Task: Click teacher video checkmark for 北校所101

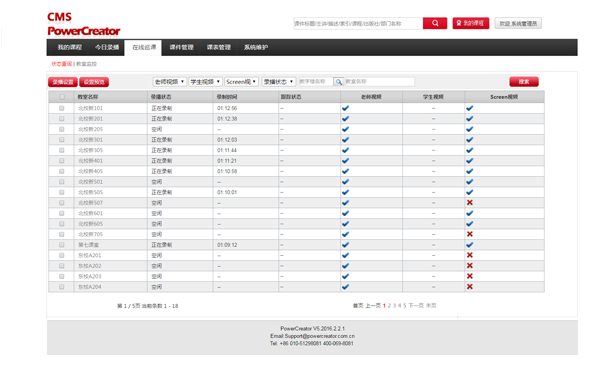Action: coord(345,108)
